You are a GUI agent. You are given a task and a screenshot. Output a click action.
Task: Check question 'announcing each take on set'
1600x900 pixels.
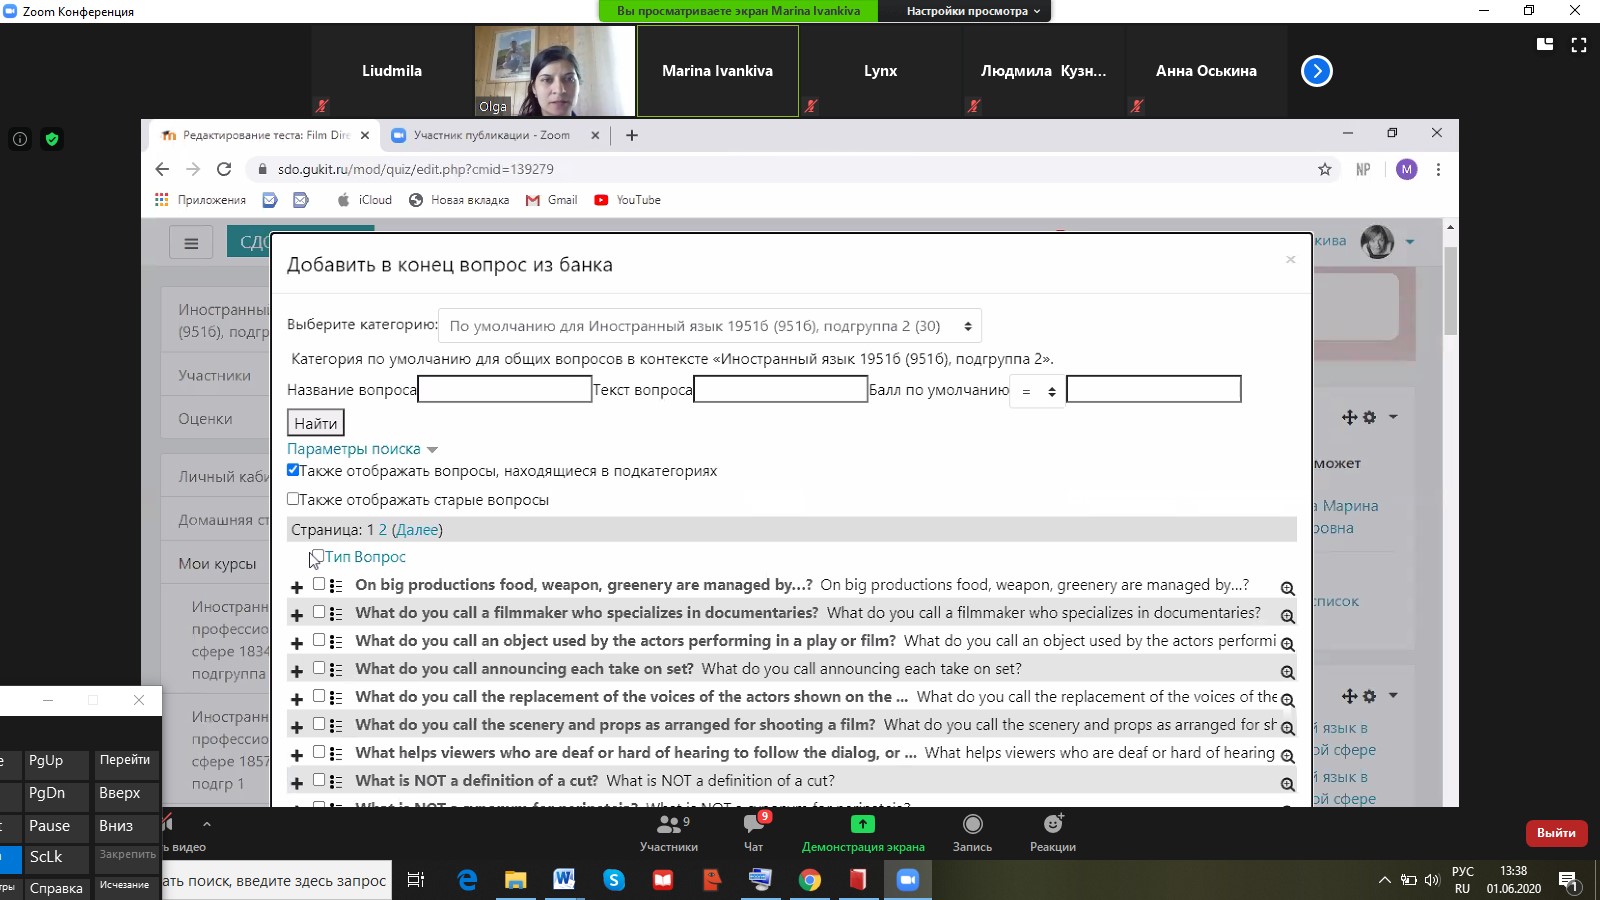coord(319,667)
